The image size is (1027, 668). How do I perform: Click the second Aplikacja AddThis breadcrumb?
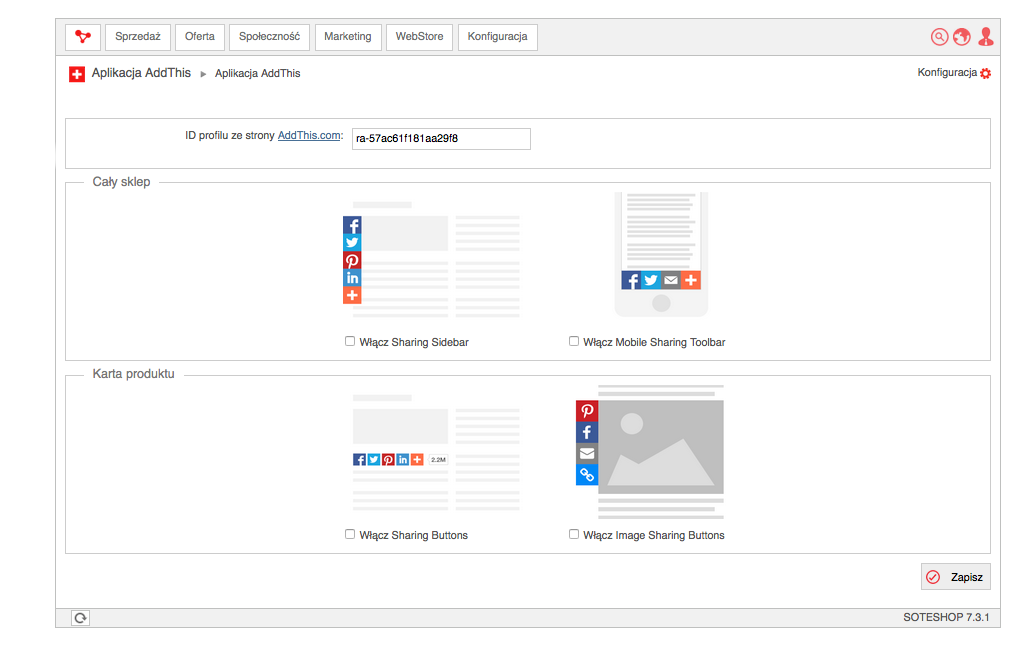[257, 73]
